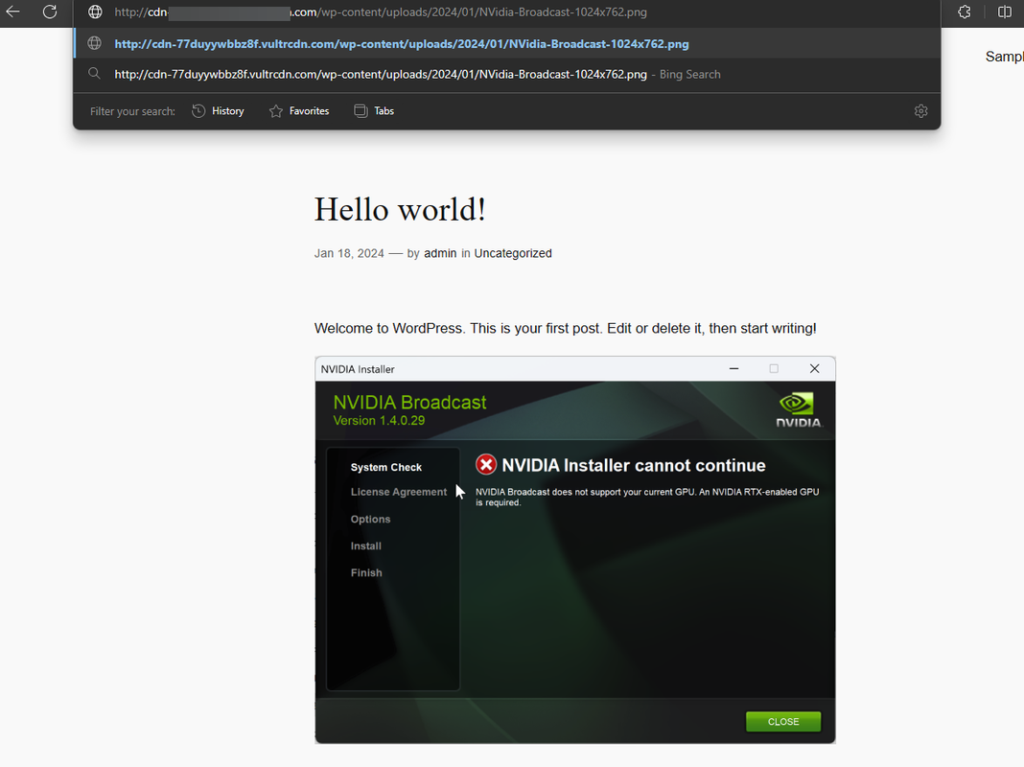Reload the page with the refresh icon
The image size is (1024, 767).
click(50, 11)
